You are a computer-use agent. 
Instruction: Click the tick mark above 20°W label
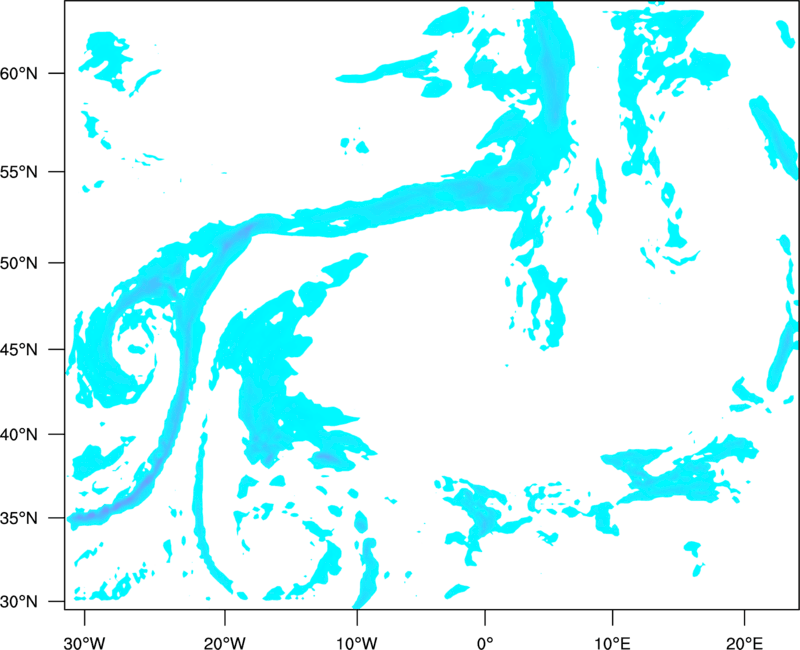(224, 617)
